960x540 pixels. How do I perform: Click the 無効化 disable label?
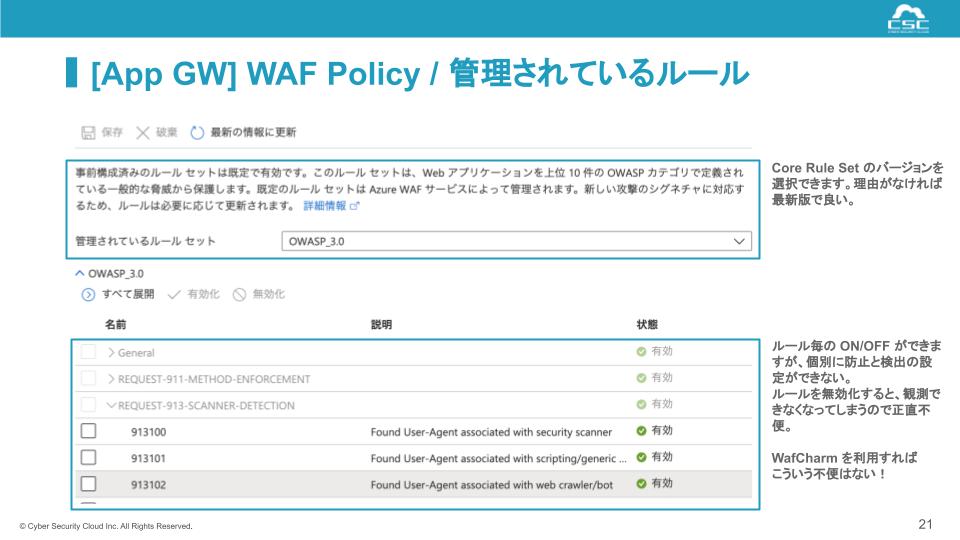(x=269, y=294)
